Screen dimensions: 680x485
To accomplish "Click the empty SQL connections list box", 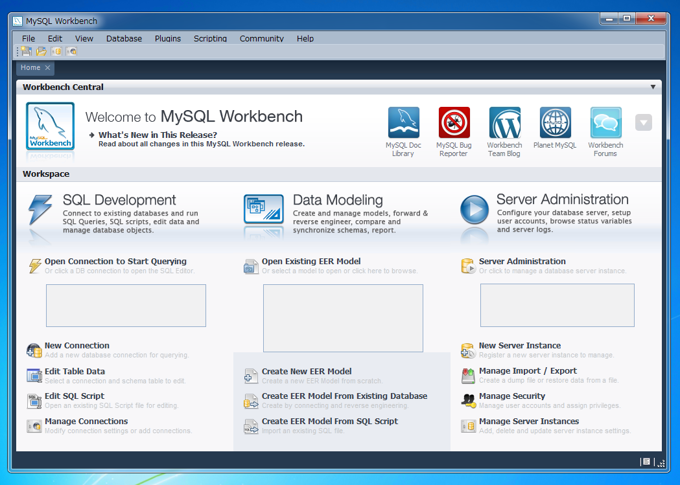I will [126, 305].
